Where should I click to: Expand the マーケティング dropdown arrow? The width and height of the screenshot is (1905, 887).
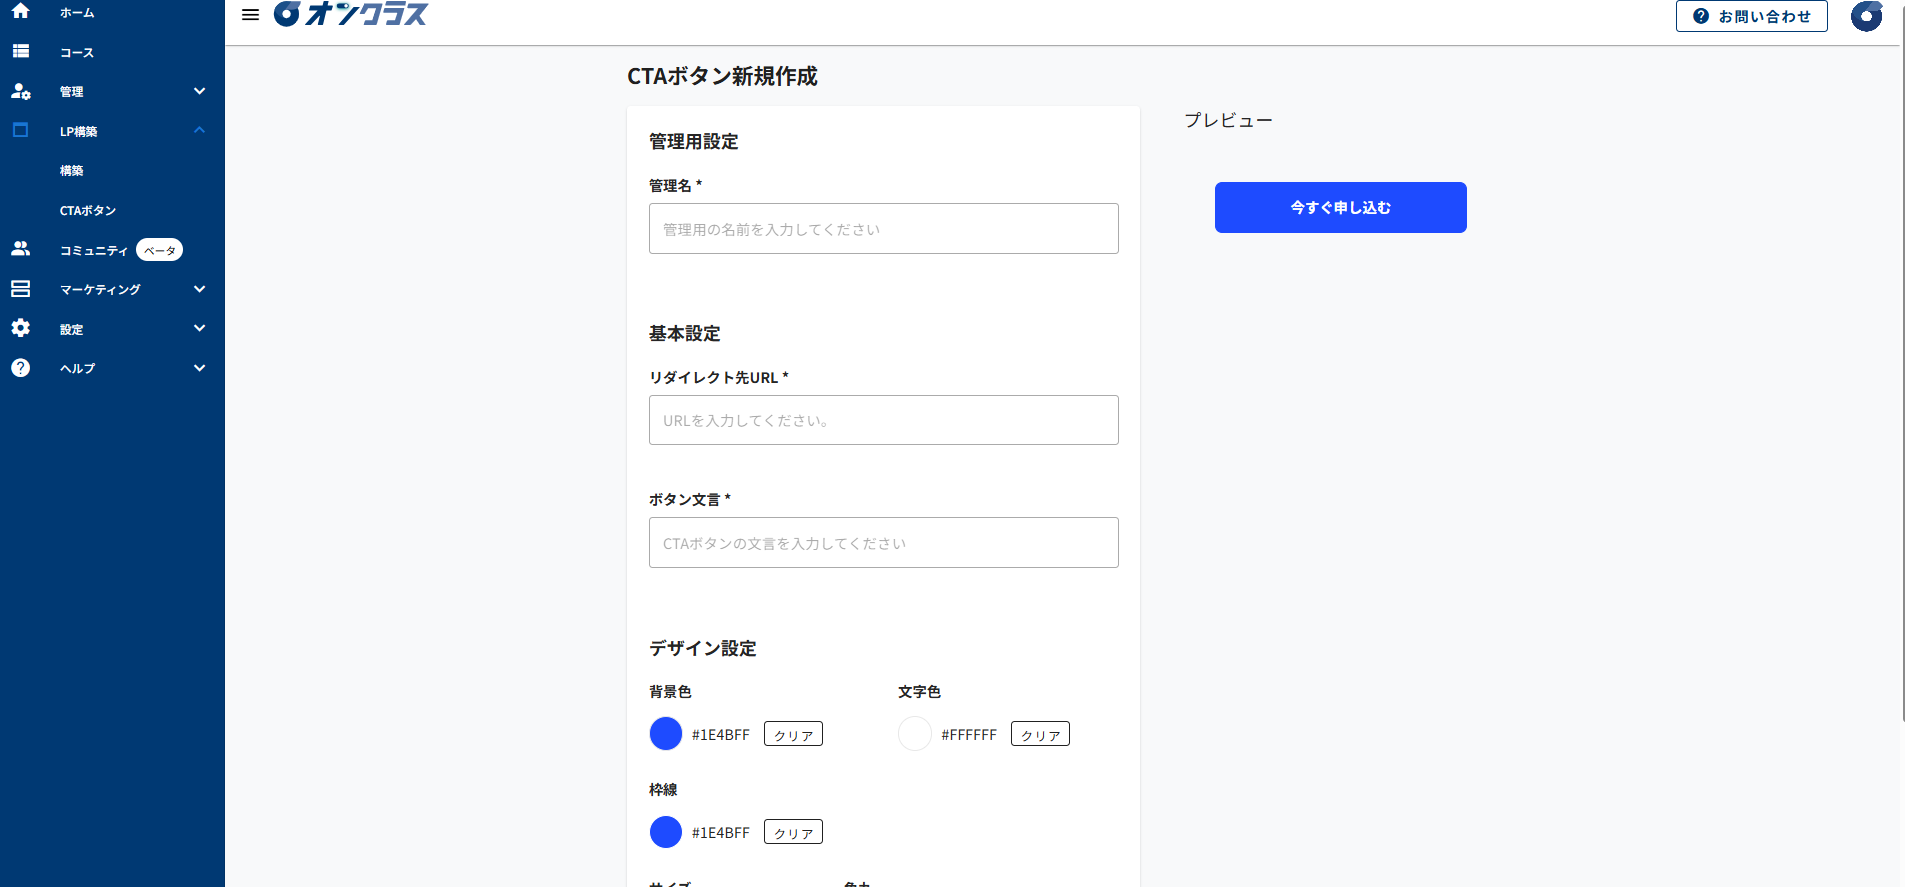tap(199, 289)
